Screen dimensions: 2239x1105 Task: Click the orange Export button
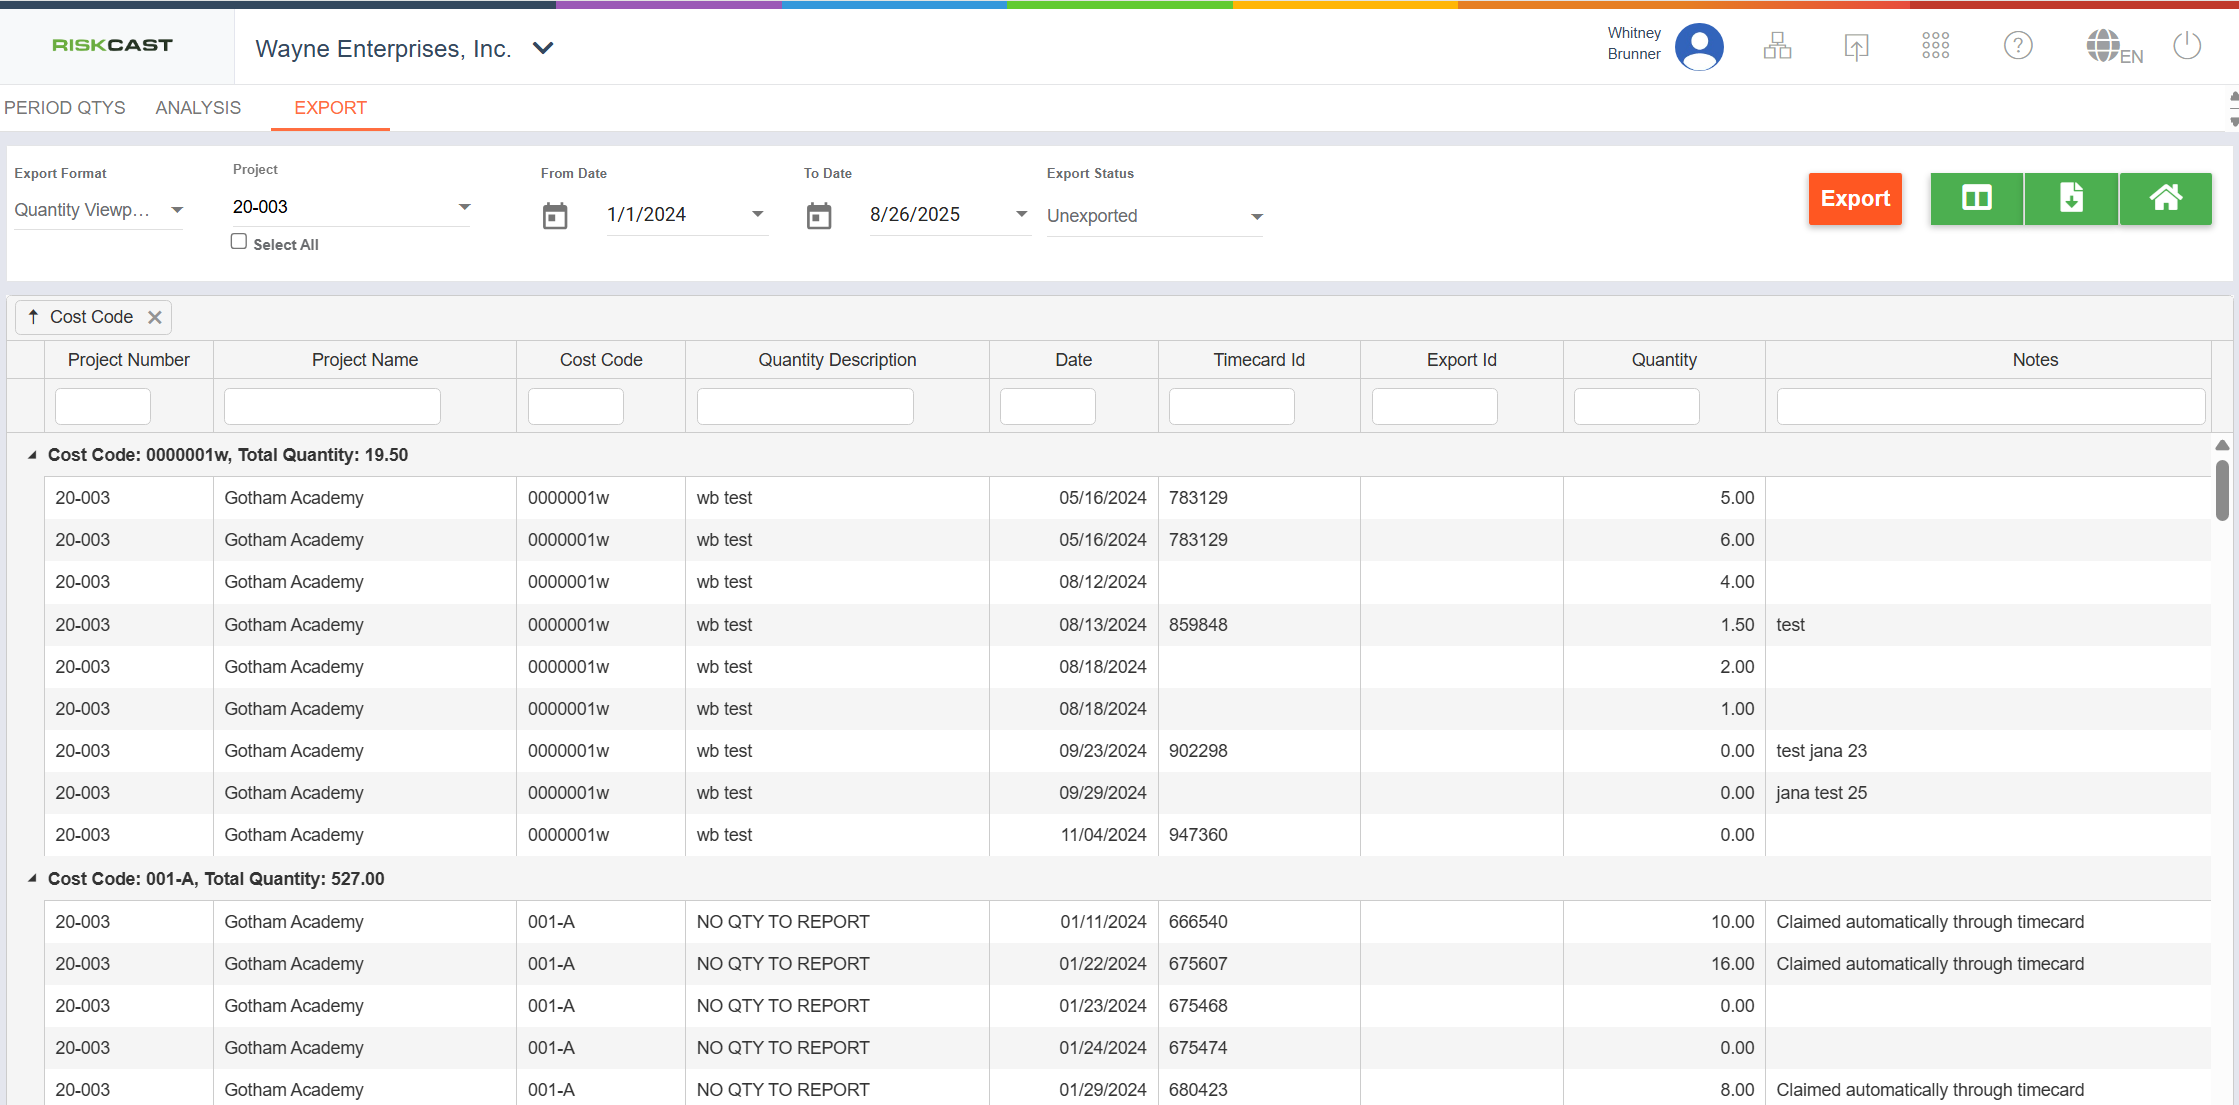(1854, 199)
